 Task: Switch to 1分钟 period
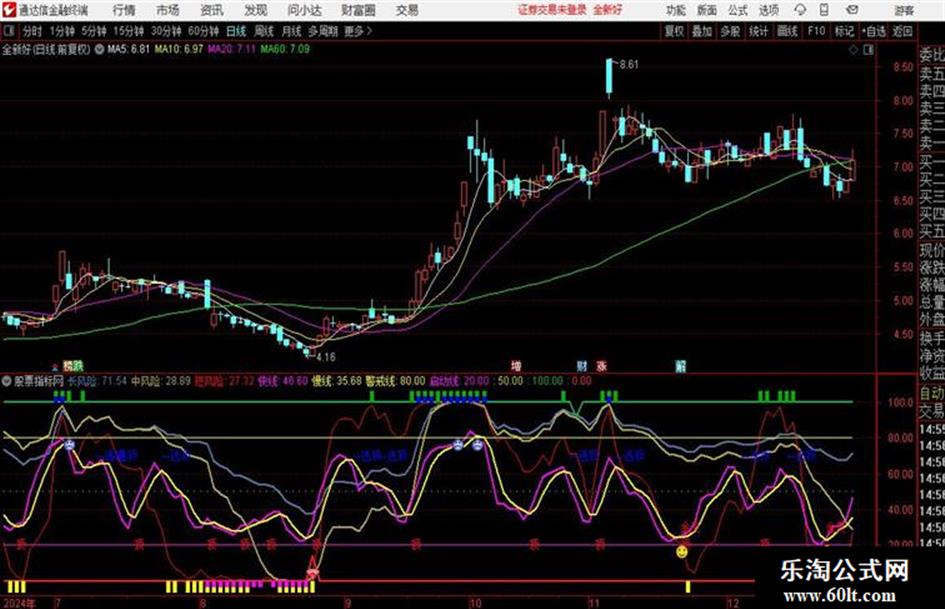61,31
